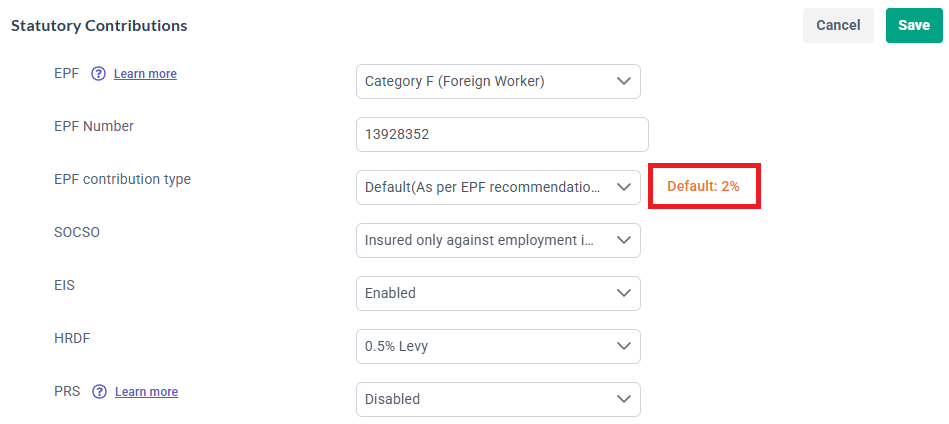This screenshot has width=949, height=424.
Task: Open the EPF Learn more link
Action: (145, 74)
